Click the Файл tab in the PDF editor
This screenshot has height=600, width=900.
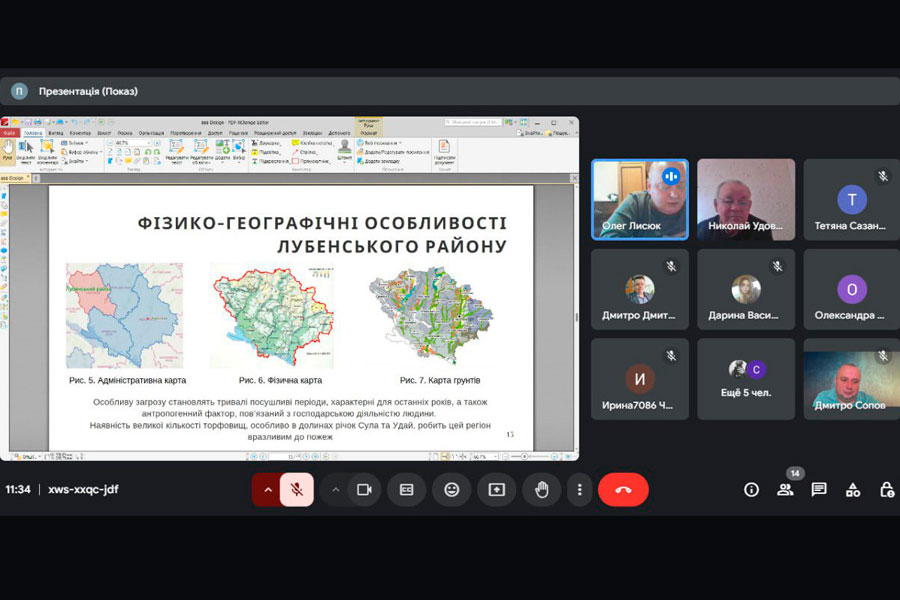(9, 132)
